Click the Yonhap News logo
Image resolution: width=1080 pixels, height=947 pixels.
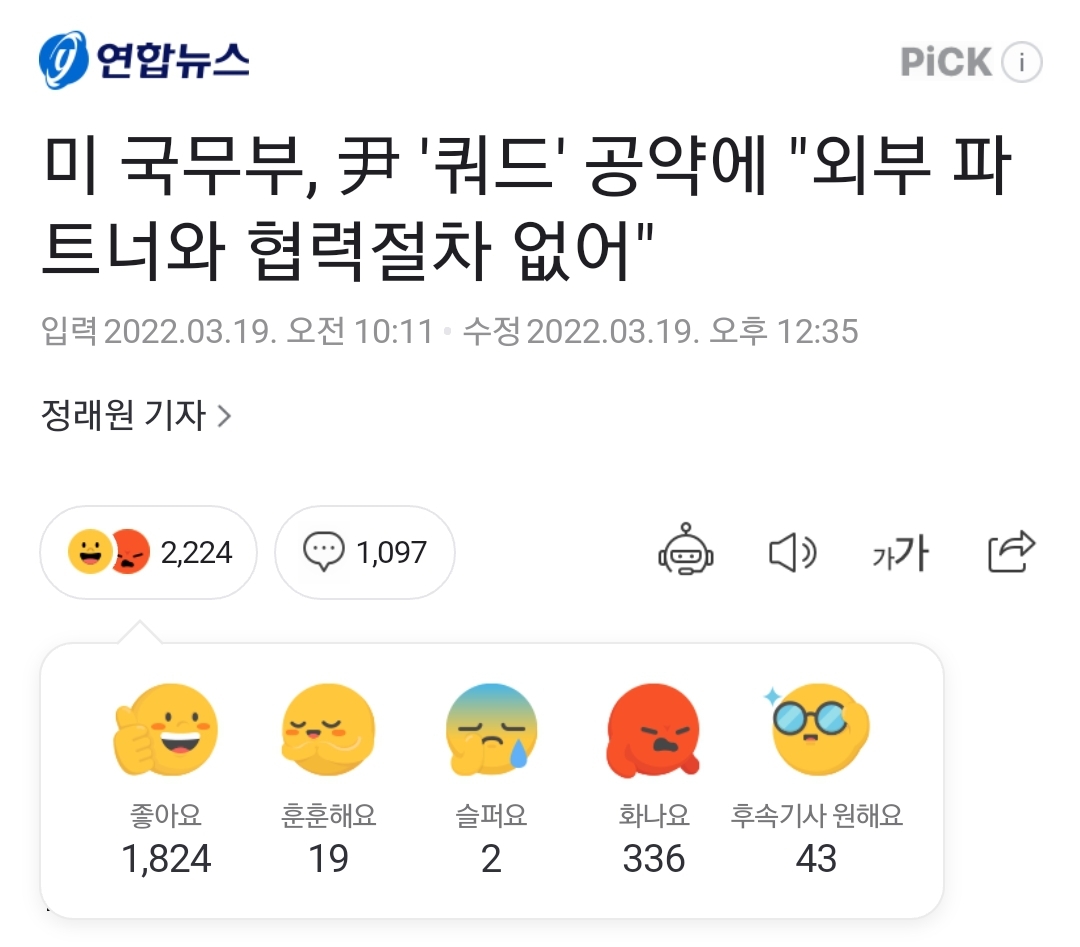pyautogui.click(x=144, y=60)
